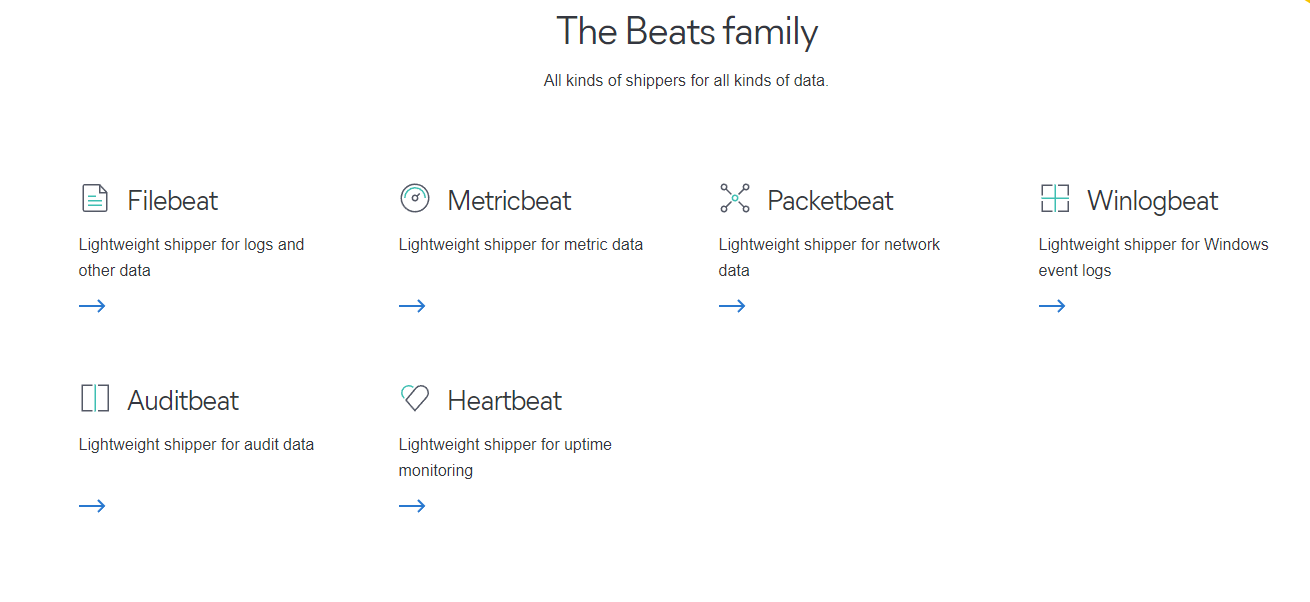Follow the arrow under Packetbeat description
Image resolution: width=1310 pixels, height=602 pixels.
click(732, 306)
